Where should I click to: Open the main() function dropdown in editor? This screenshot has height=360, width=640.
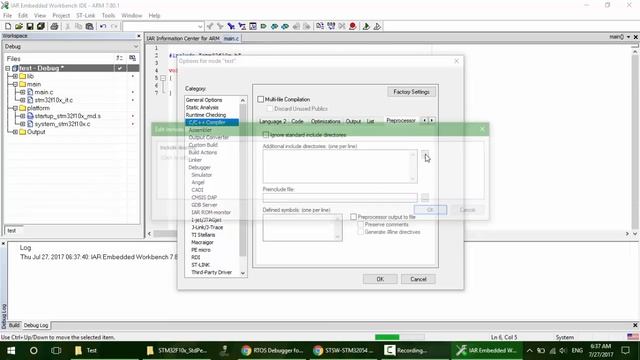point(628,37)
